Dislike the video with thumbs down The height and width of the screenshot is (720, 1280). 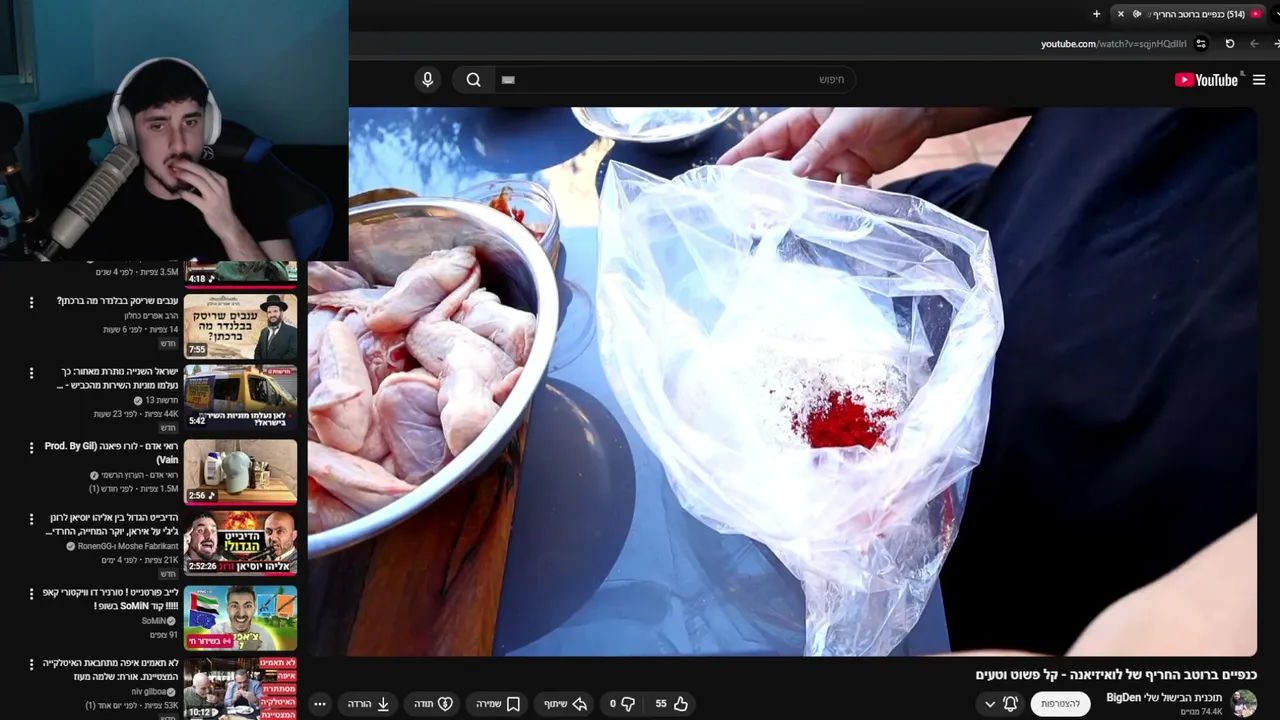click(x=628, y=704)
